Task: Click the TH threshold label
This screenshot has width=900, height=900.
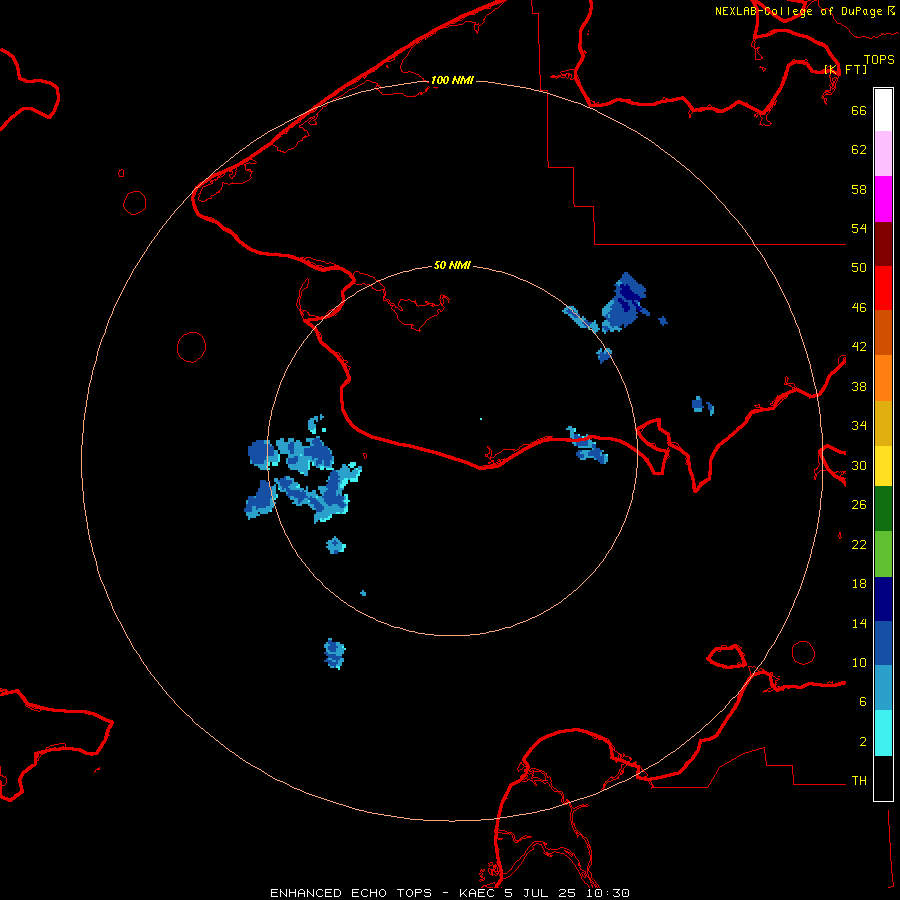Action: [x=859, y=781]
